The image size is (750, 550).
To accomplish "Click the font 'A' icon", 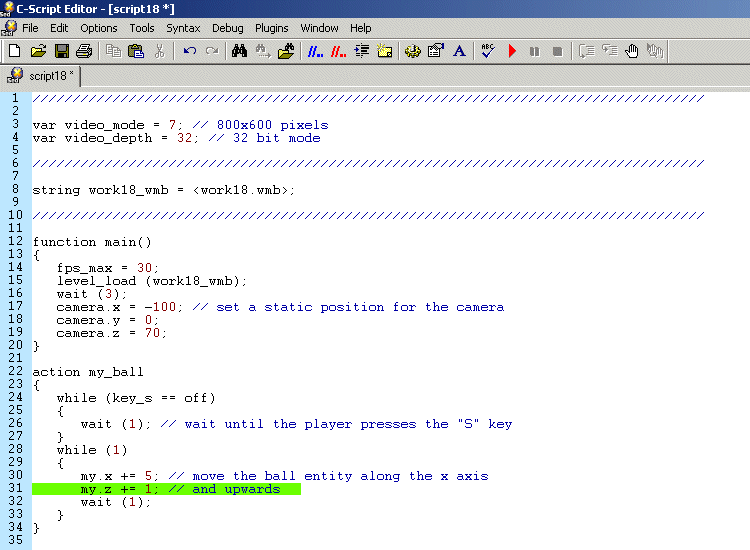I will (459, 50).
